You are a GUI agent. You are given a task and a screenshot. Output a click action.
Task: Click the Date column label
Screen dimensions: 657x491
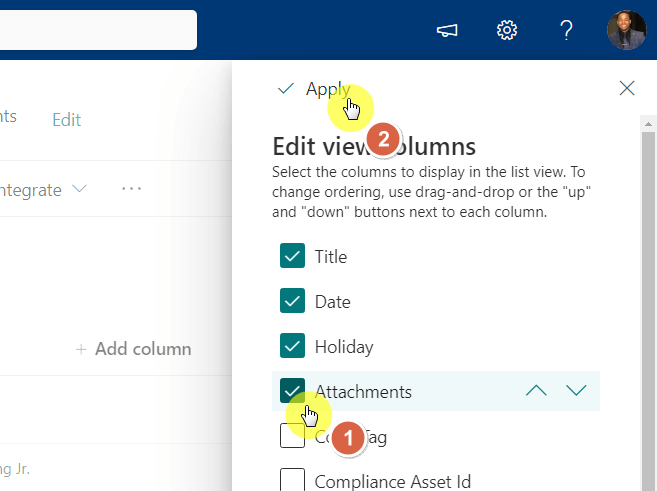[x=333, y=302]
